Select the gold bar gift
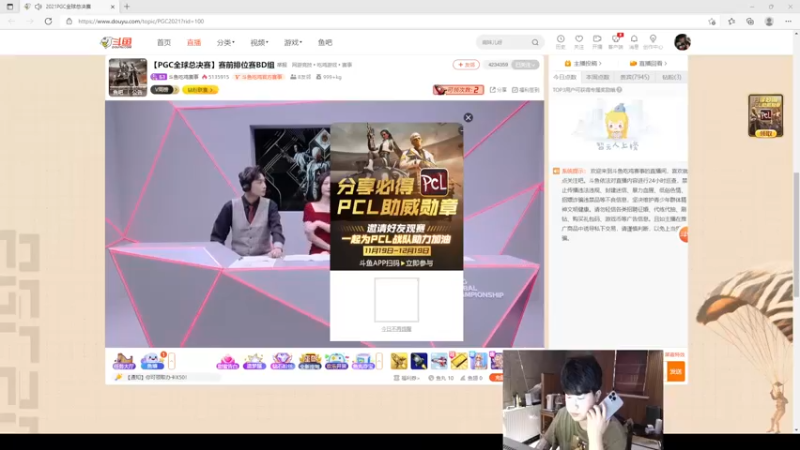Screen dimensions: 800x450 tap(459, 361)
